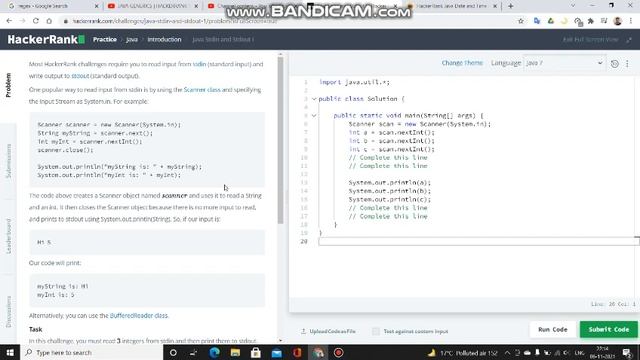Show hidden system tray icons
This screenshot has width=640, height=360.
pos(507,353)
